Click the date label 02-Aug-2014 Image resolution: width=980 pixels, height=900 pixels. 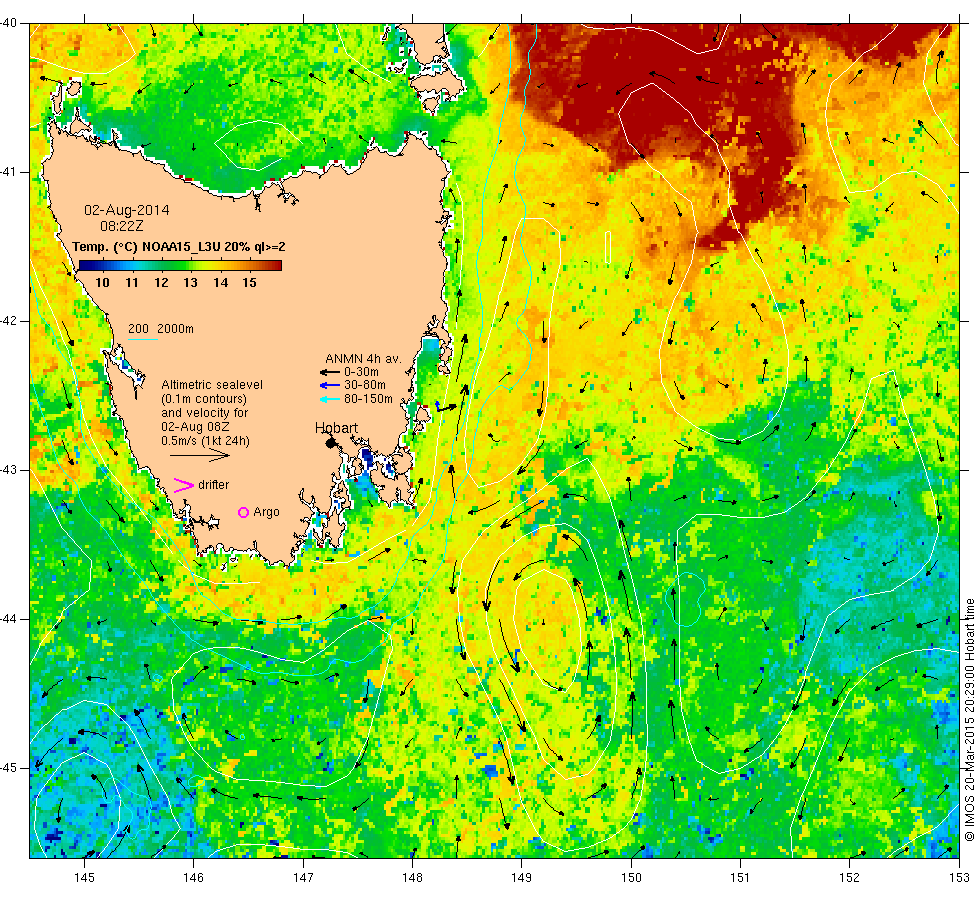[127, 210]
